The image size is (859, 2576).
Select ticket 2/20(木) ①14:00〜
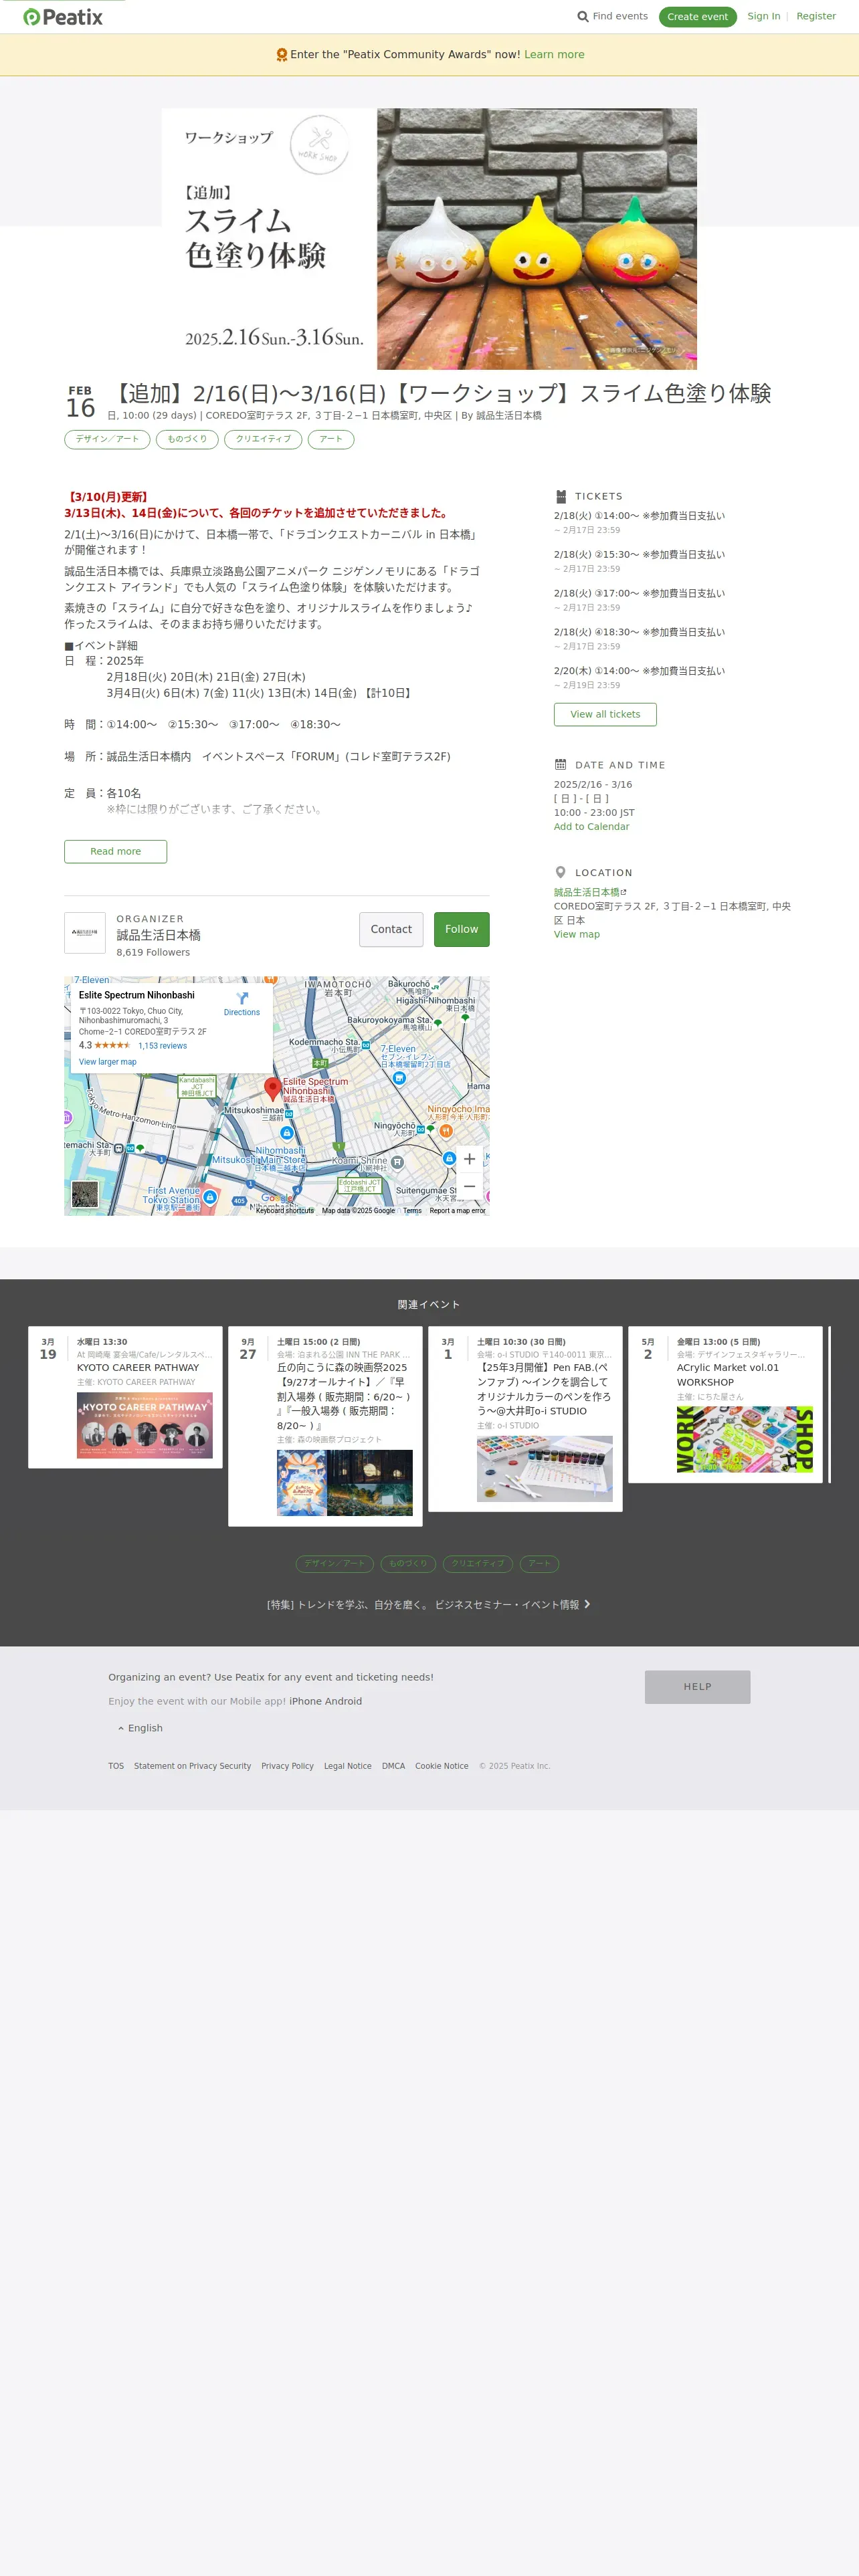(639, 671)
